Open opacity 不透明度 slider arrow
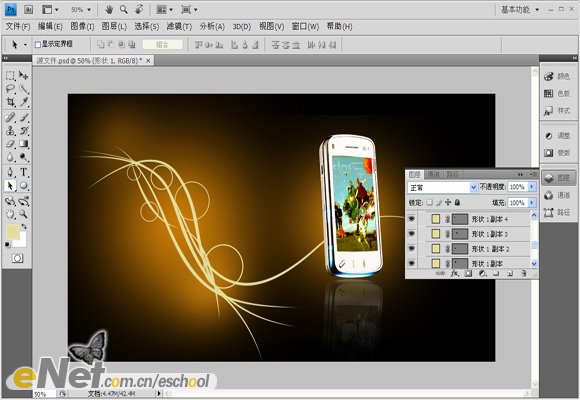This screenshot has height=400, width=580. tap(532, 187)
